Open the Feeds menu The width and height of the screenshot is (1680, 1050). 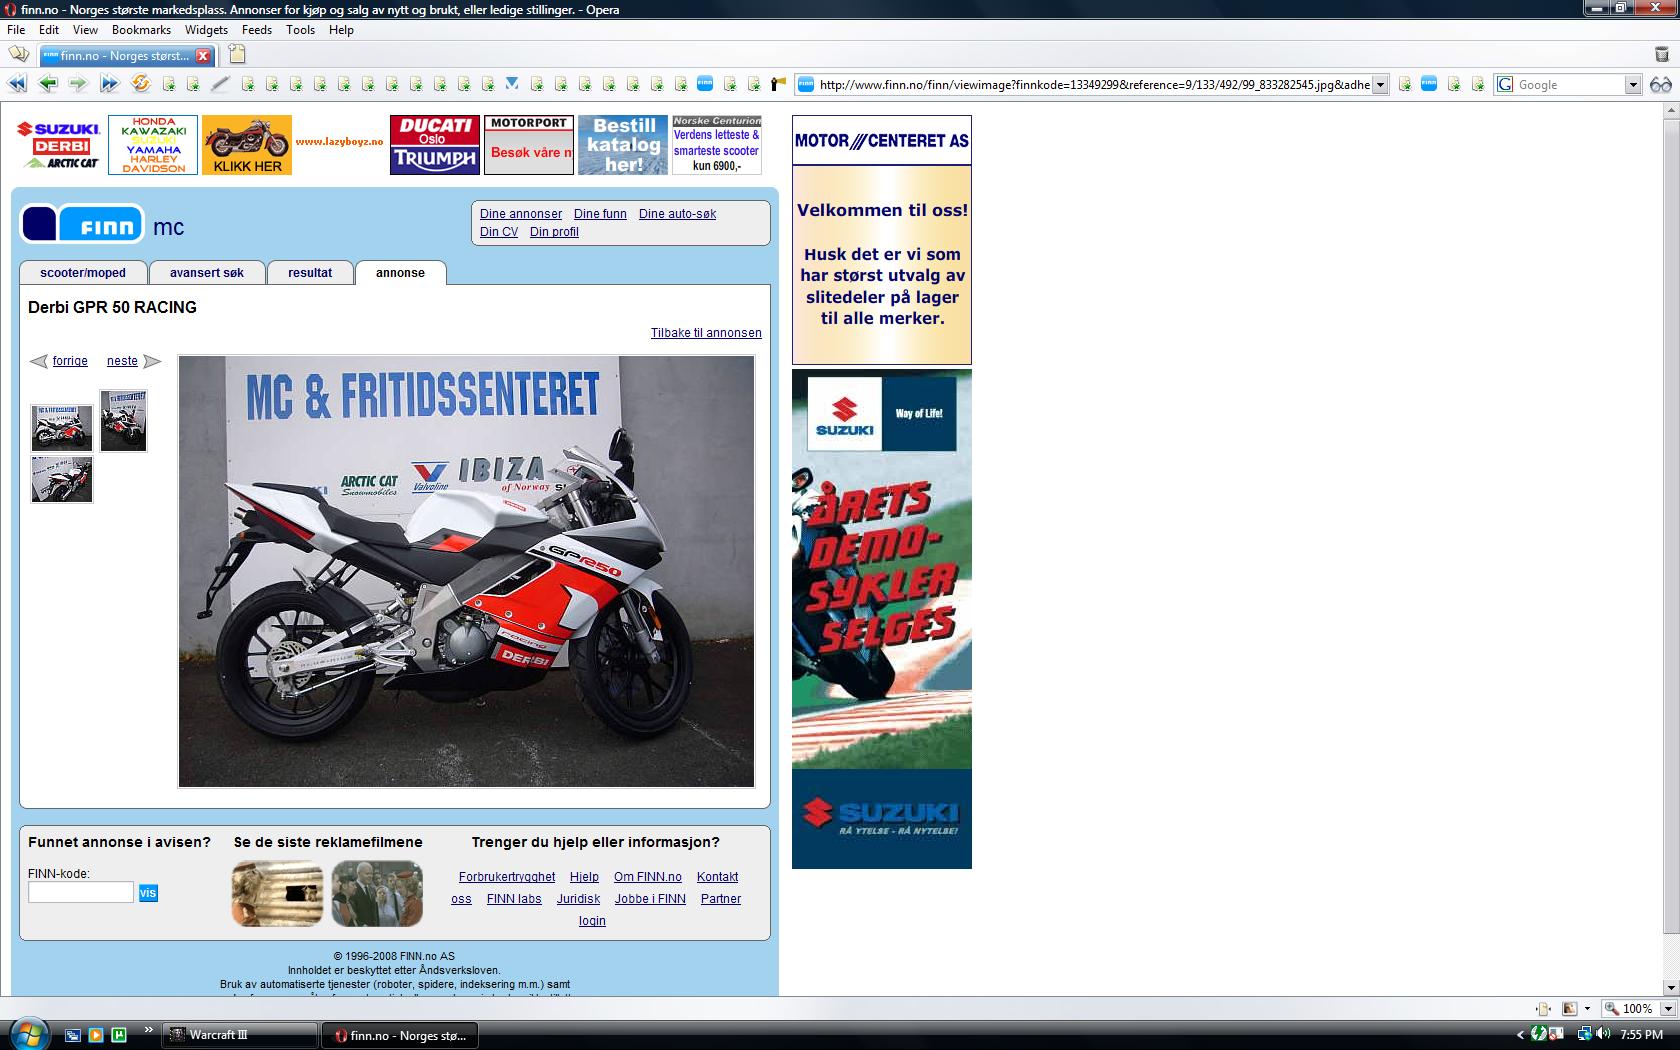point(257,30)
